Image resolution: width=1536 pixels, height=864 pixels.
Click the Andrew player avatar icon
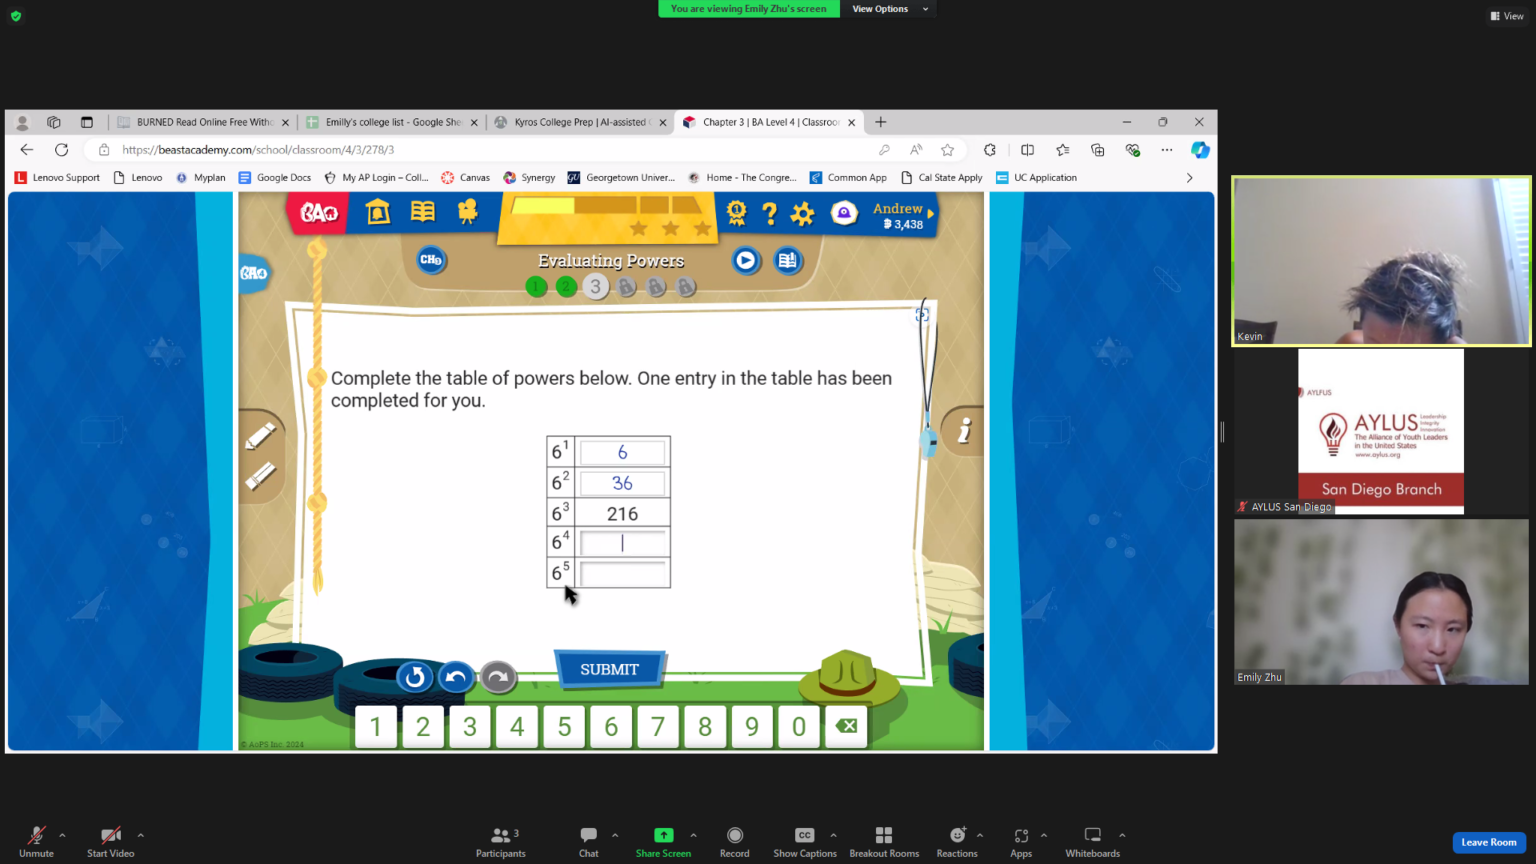(845, 213)
